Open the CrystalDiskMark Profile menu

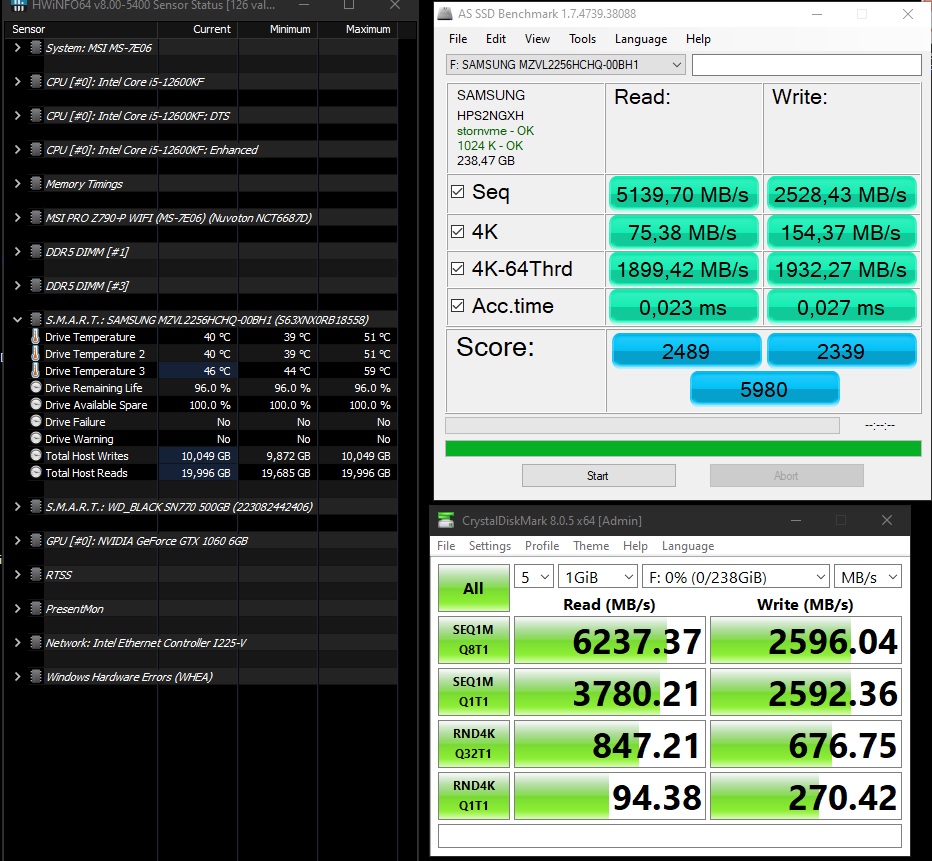pos(541,545)
